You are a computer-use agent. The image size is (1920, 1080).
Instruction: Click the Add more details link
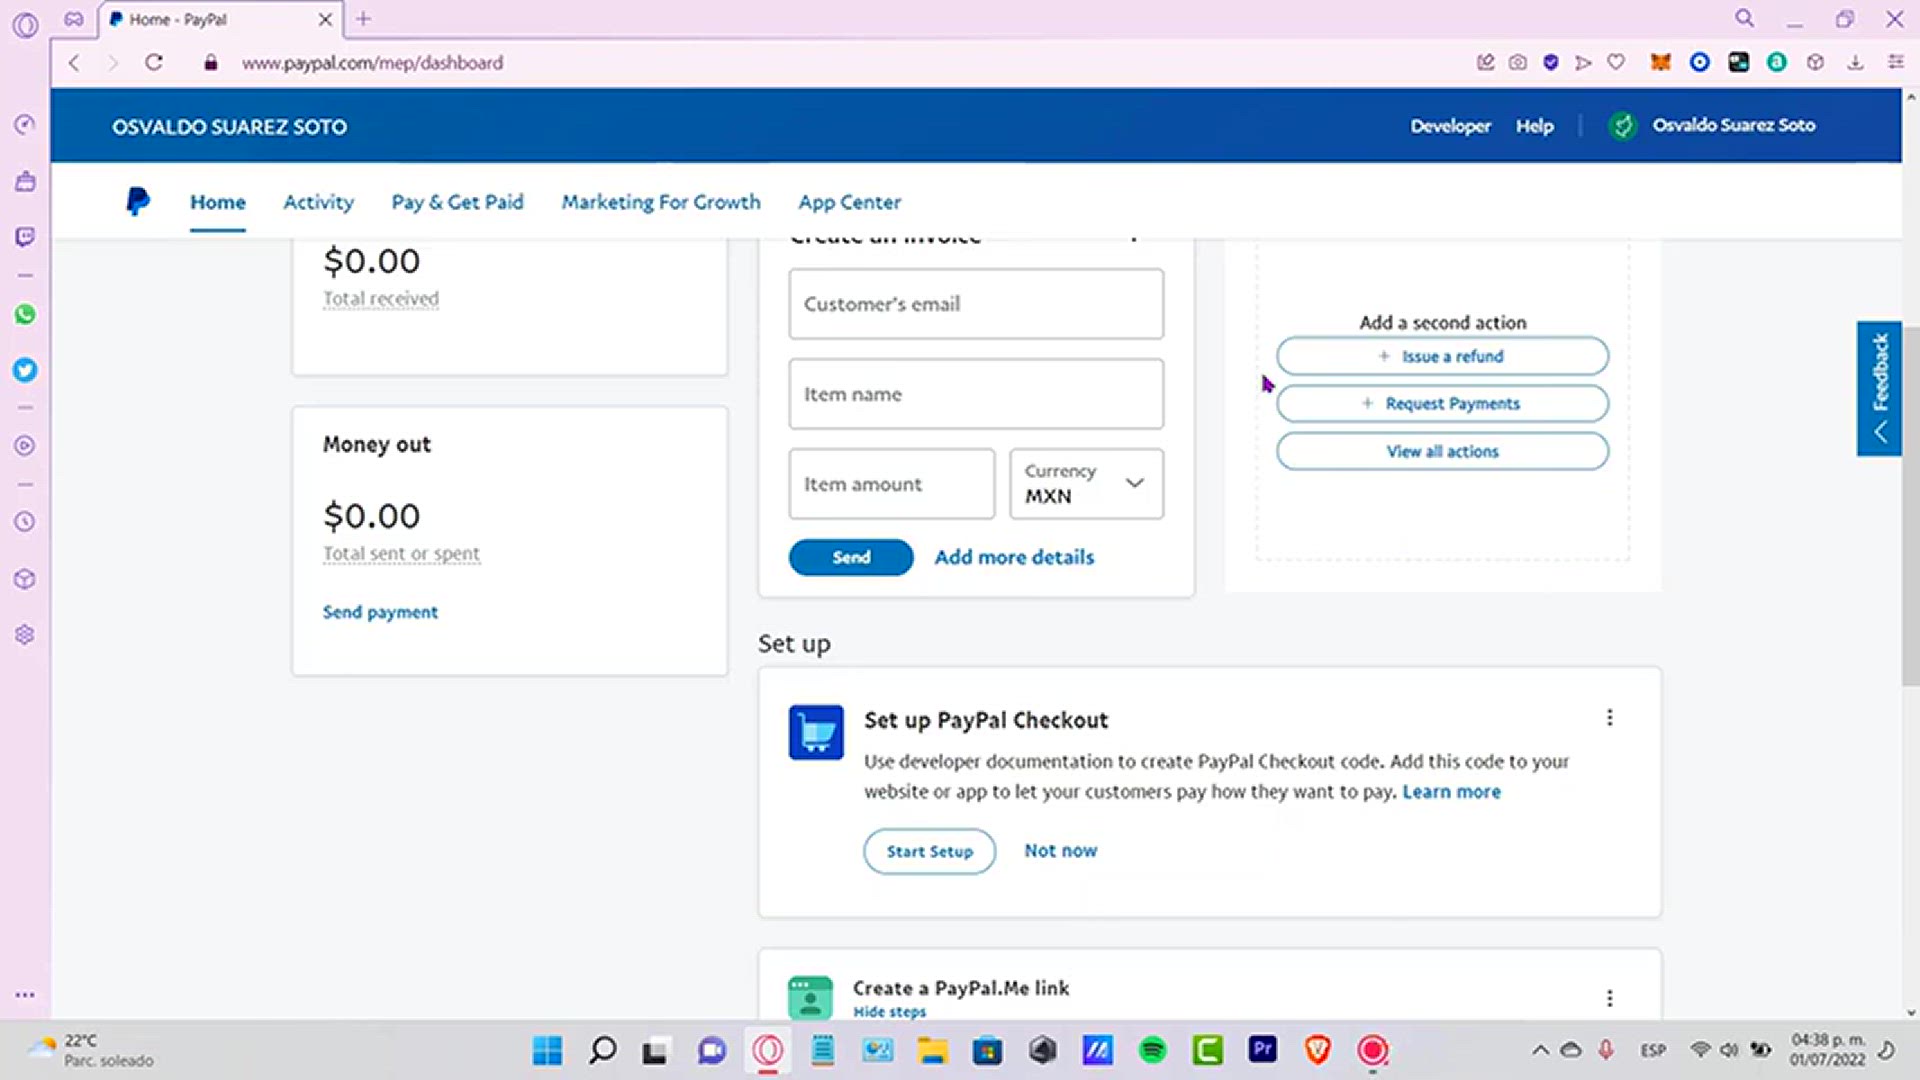[1014, 557]
